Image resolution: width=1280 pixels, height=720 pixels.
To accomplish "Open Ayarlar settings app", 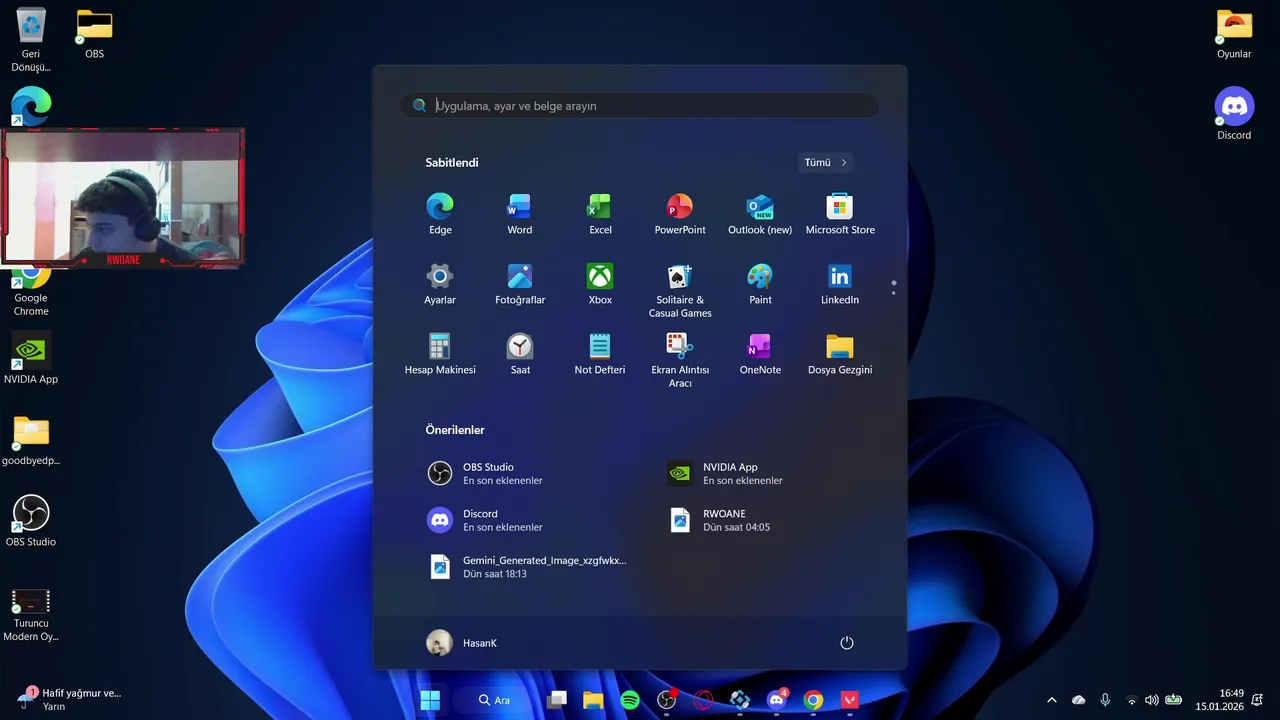I will pyautogui.click(x=440, y=285).
